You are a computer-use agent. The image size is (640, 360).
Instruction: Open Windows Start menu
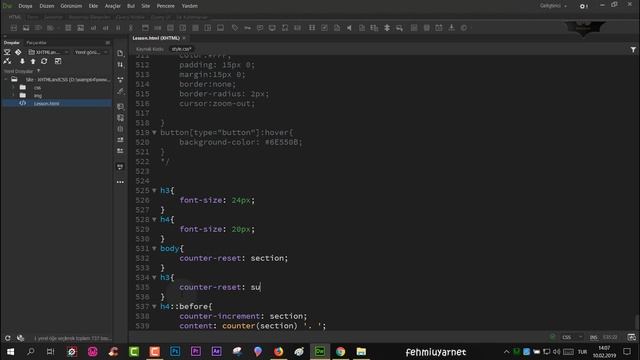click(10, 352)
